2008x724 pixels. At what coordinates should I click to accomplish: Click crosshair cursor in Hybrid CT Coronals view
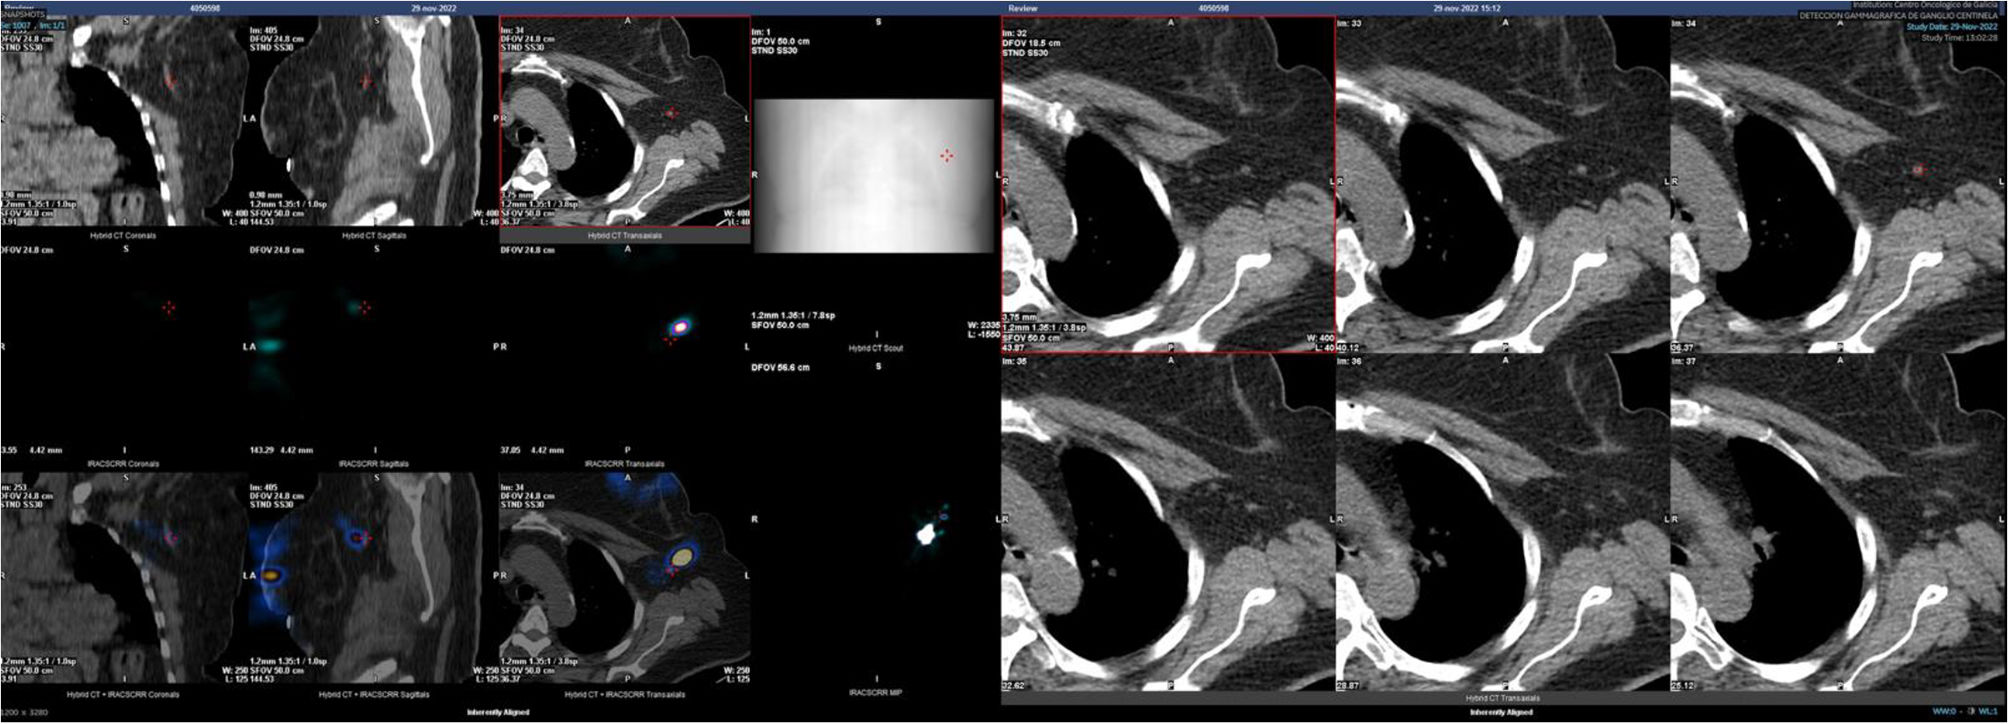tap(169, 80)
